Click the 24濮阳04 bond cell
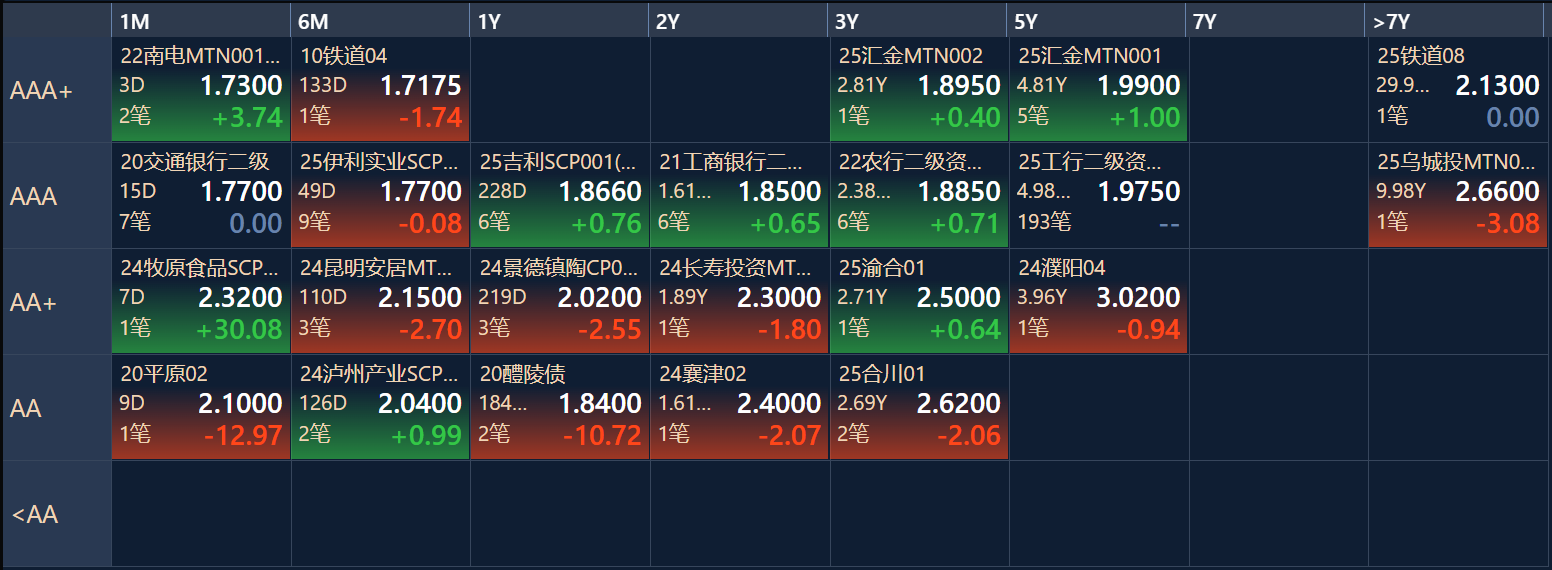 coord(1098,301)
